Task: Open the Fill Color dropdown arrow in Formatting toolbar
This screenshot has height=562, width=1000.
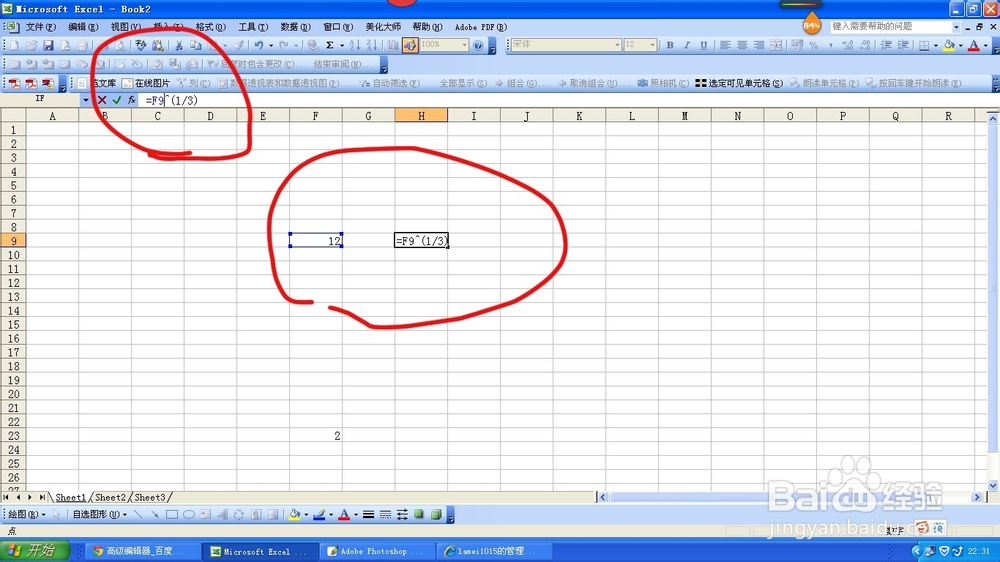Action: click(960, 45)
